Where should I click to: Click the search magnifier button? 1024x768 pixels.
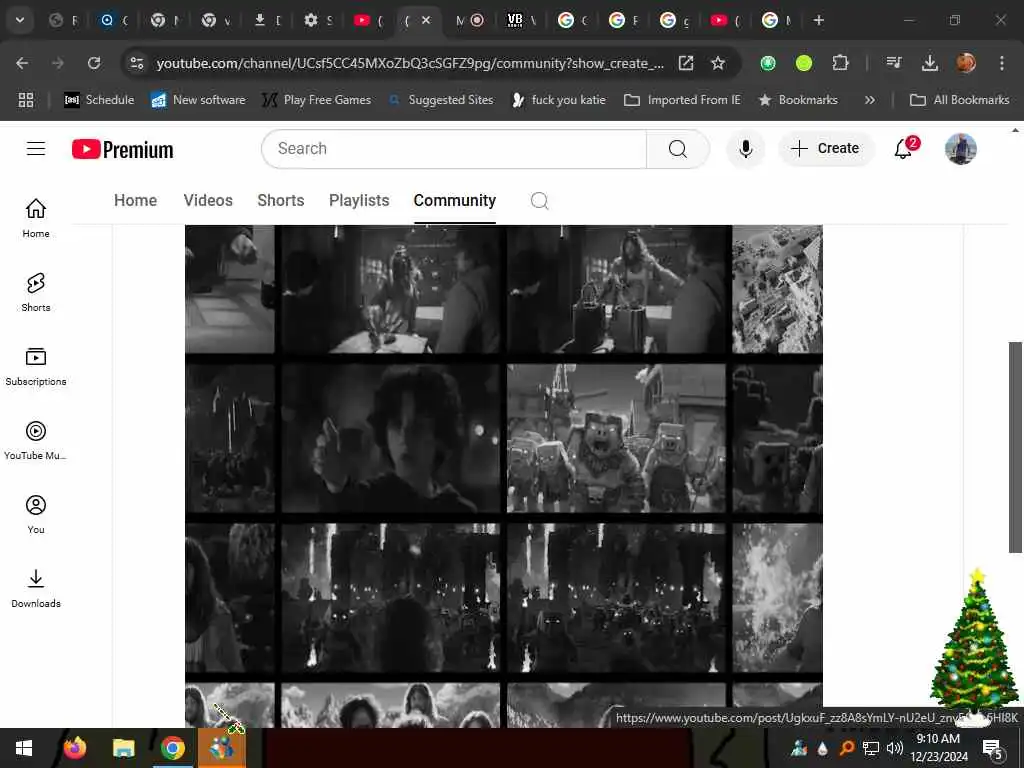click(678, 149)
